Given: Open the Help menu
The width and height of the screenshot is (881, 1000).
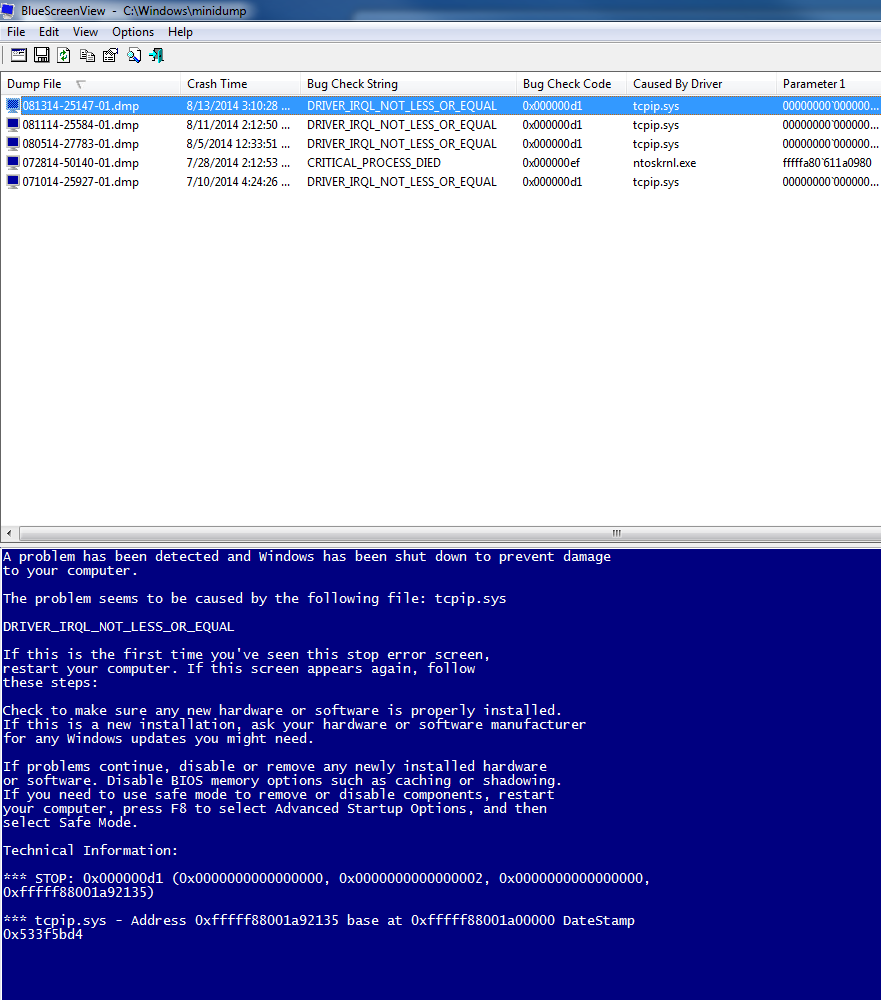Looking at the screenshot, I should click(x=180, y=32).
